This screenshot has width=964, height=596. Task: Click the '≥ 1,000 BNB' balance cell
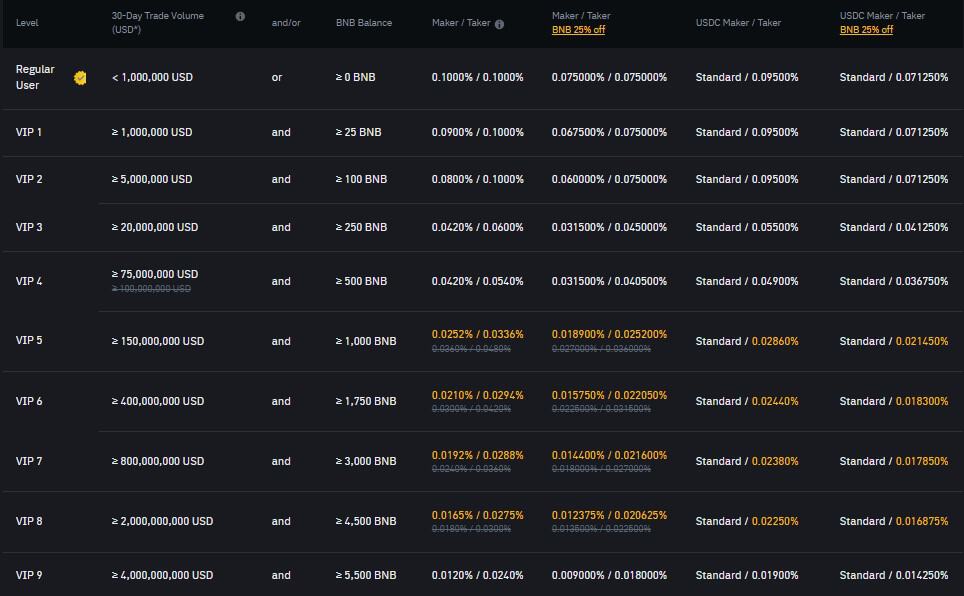pos(366,341)
